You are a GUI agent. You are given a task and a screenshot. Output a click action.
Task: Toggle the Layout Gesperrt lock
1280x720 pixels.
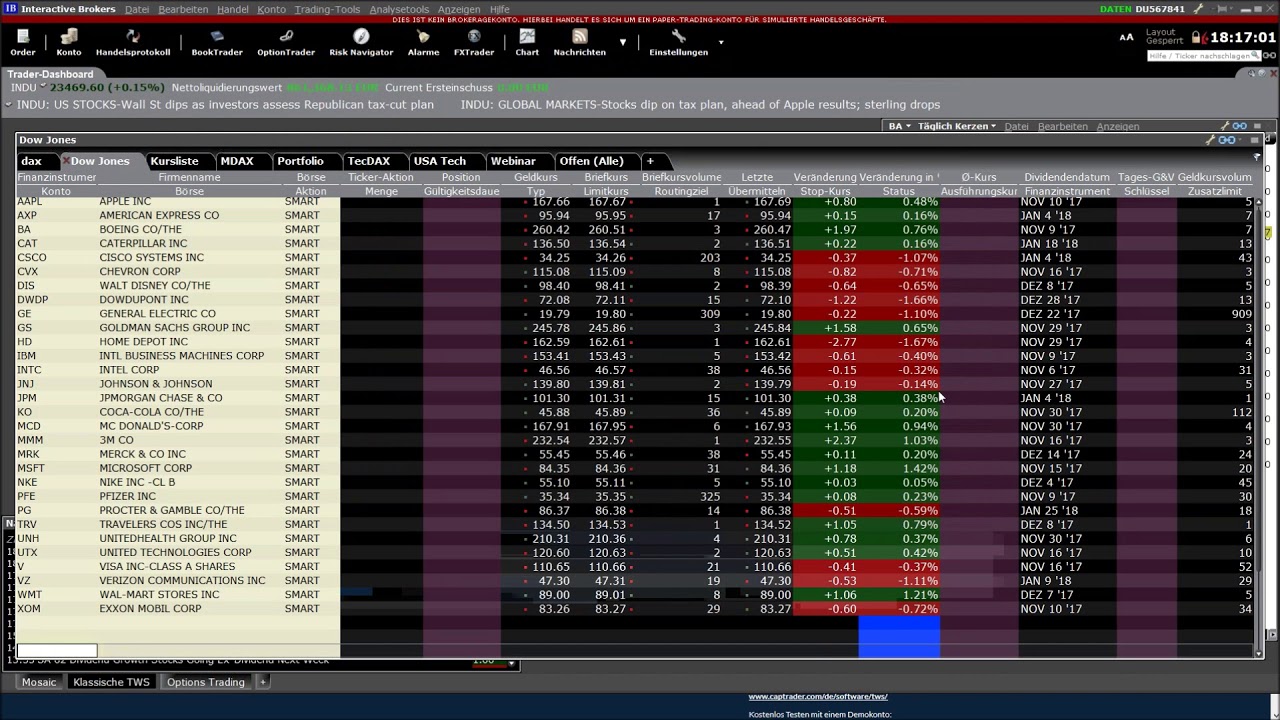click(1172, 37)
